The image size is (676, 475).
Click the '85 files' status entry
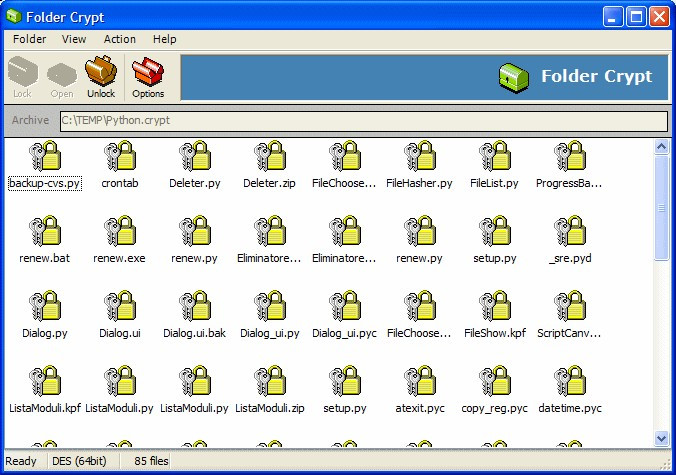coord(151,461)
